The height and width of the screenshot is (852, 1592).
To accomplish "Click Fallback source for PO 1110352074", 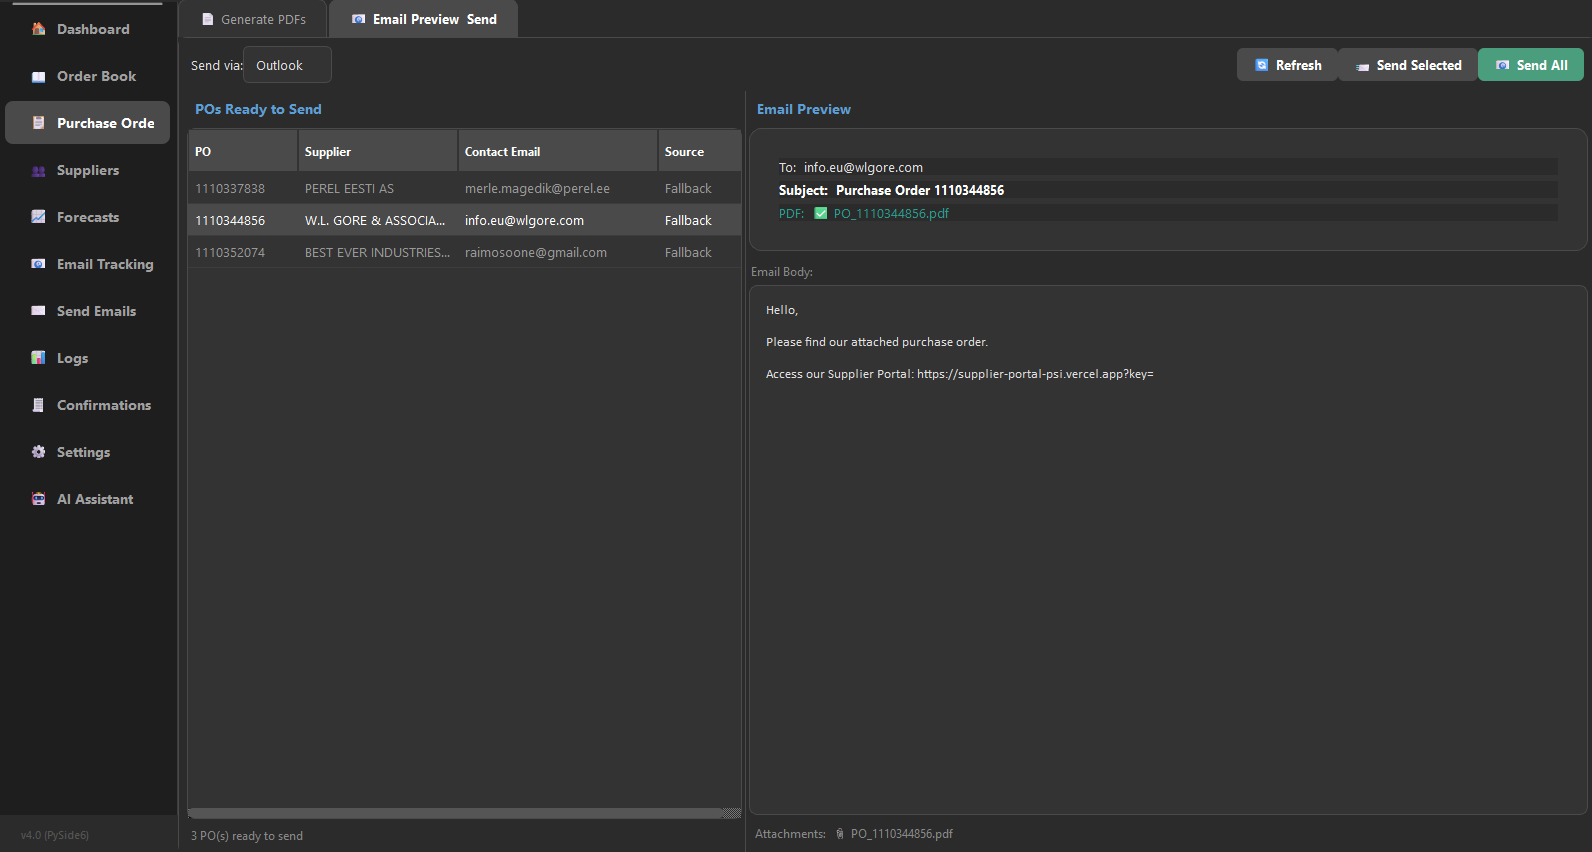I will coord(699,252).
